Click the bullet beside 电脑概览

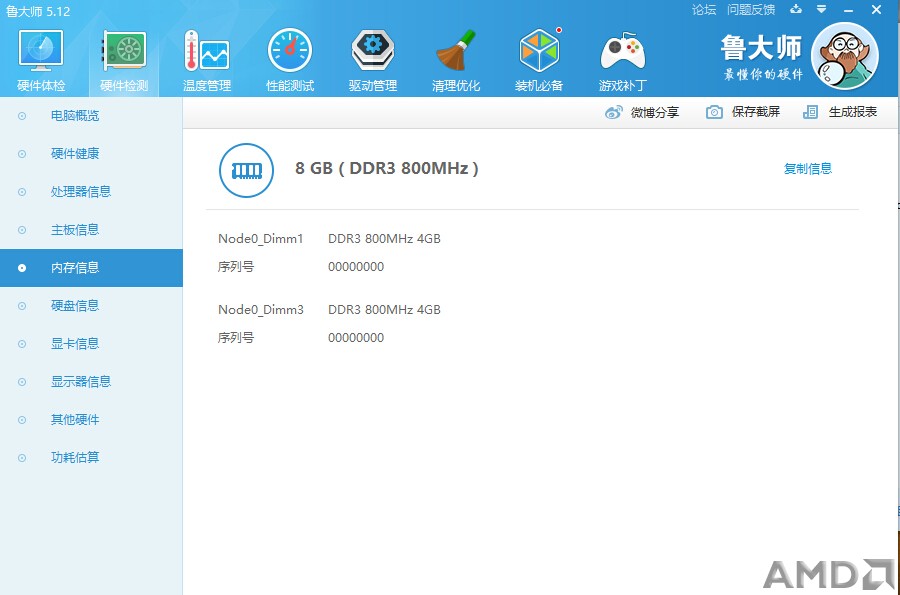point(22,116)
